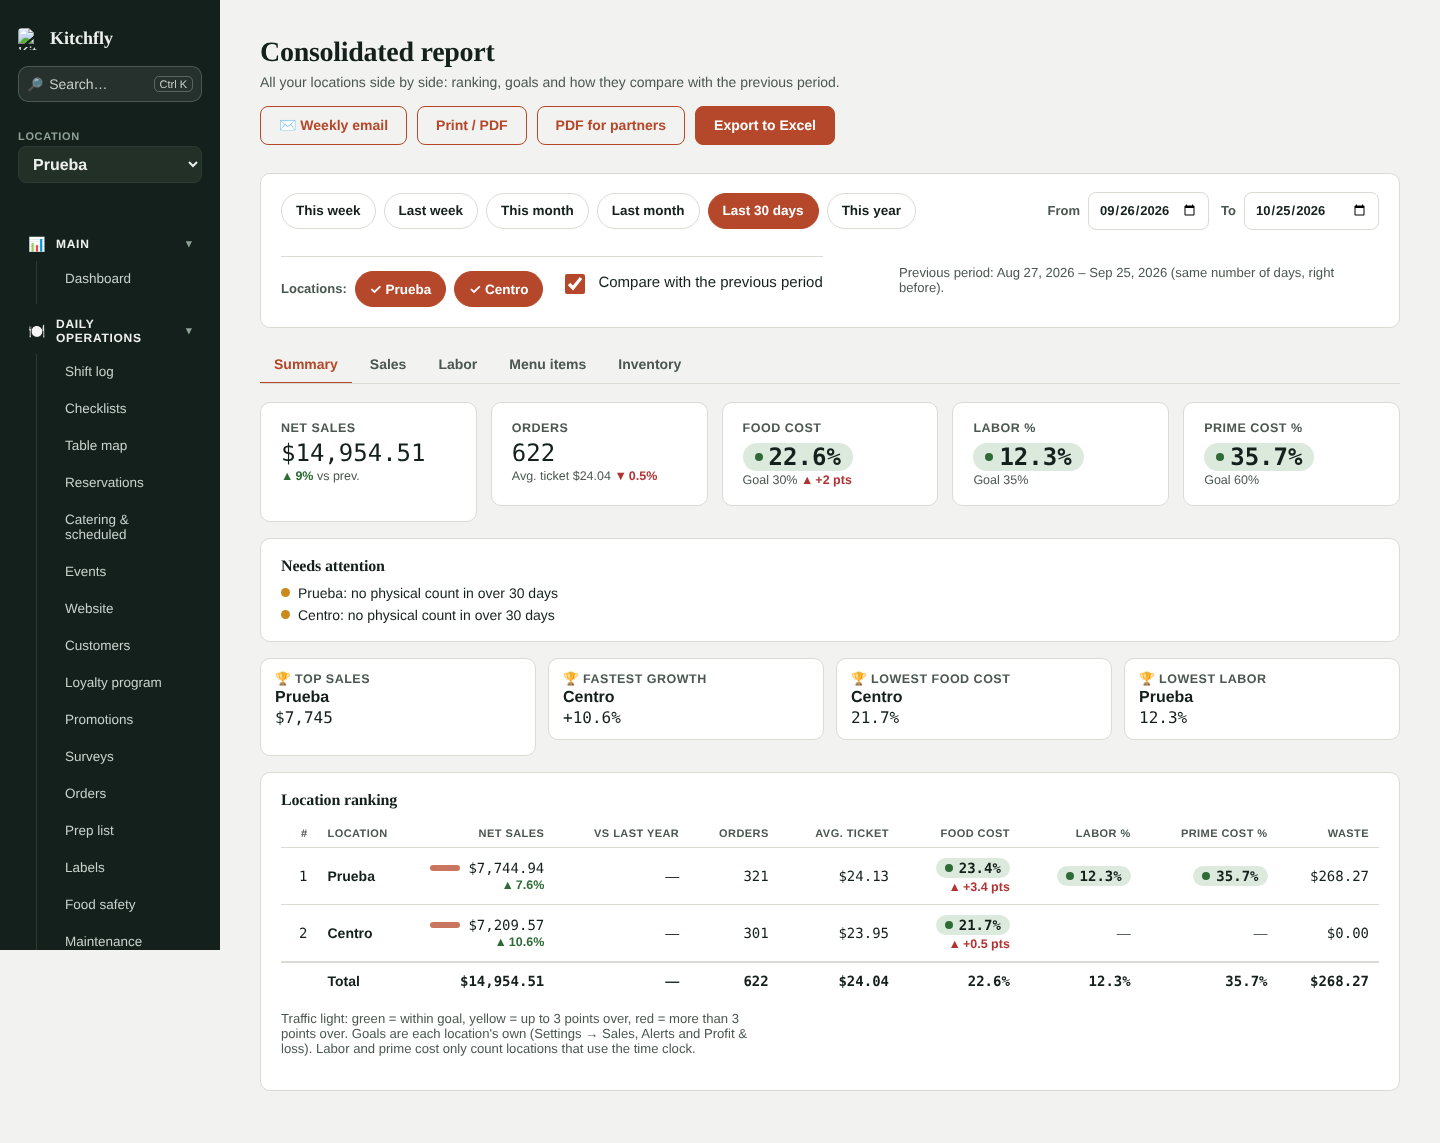This screenshot has width=1440, height=1143.
Task: Open the Location dropdown showing Prueba
Action: (x=110, y=165)
